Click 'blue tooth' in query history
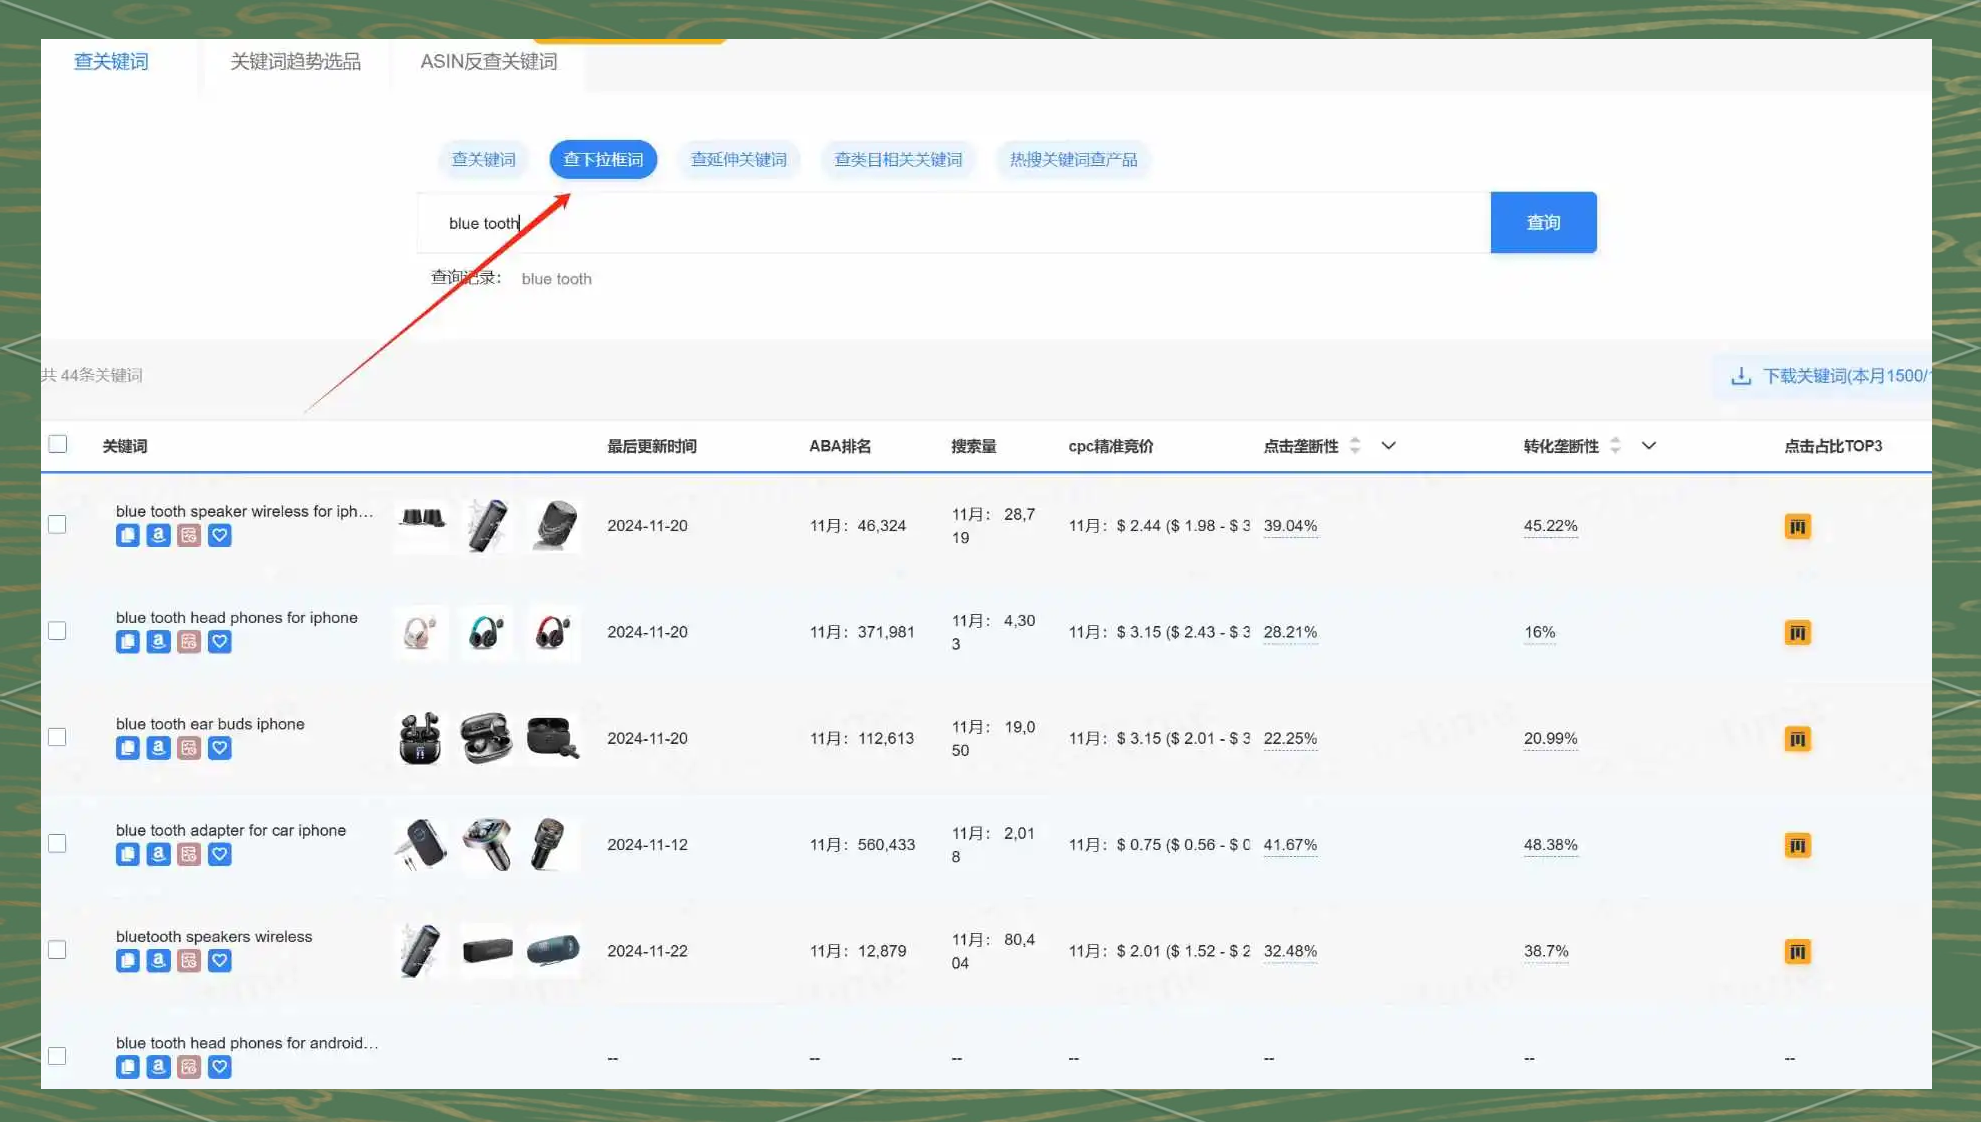This screenshot has width=1981, height=1122. pos(556,279)
